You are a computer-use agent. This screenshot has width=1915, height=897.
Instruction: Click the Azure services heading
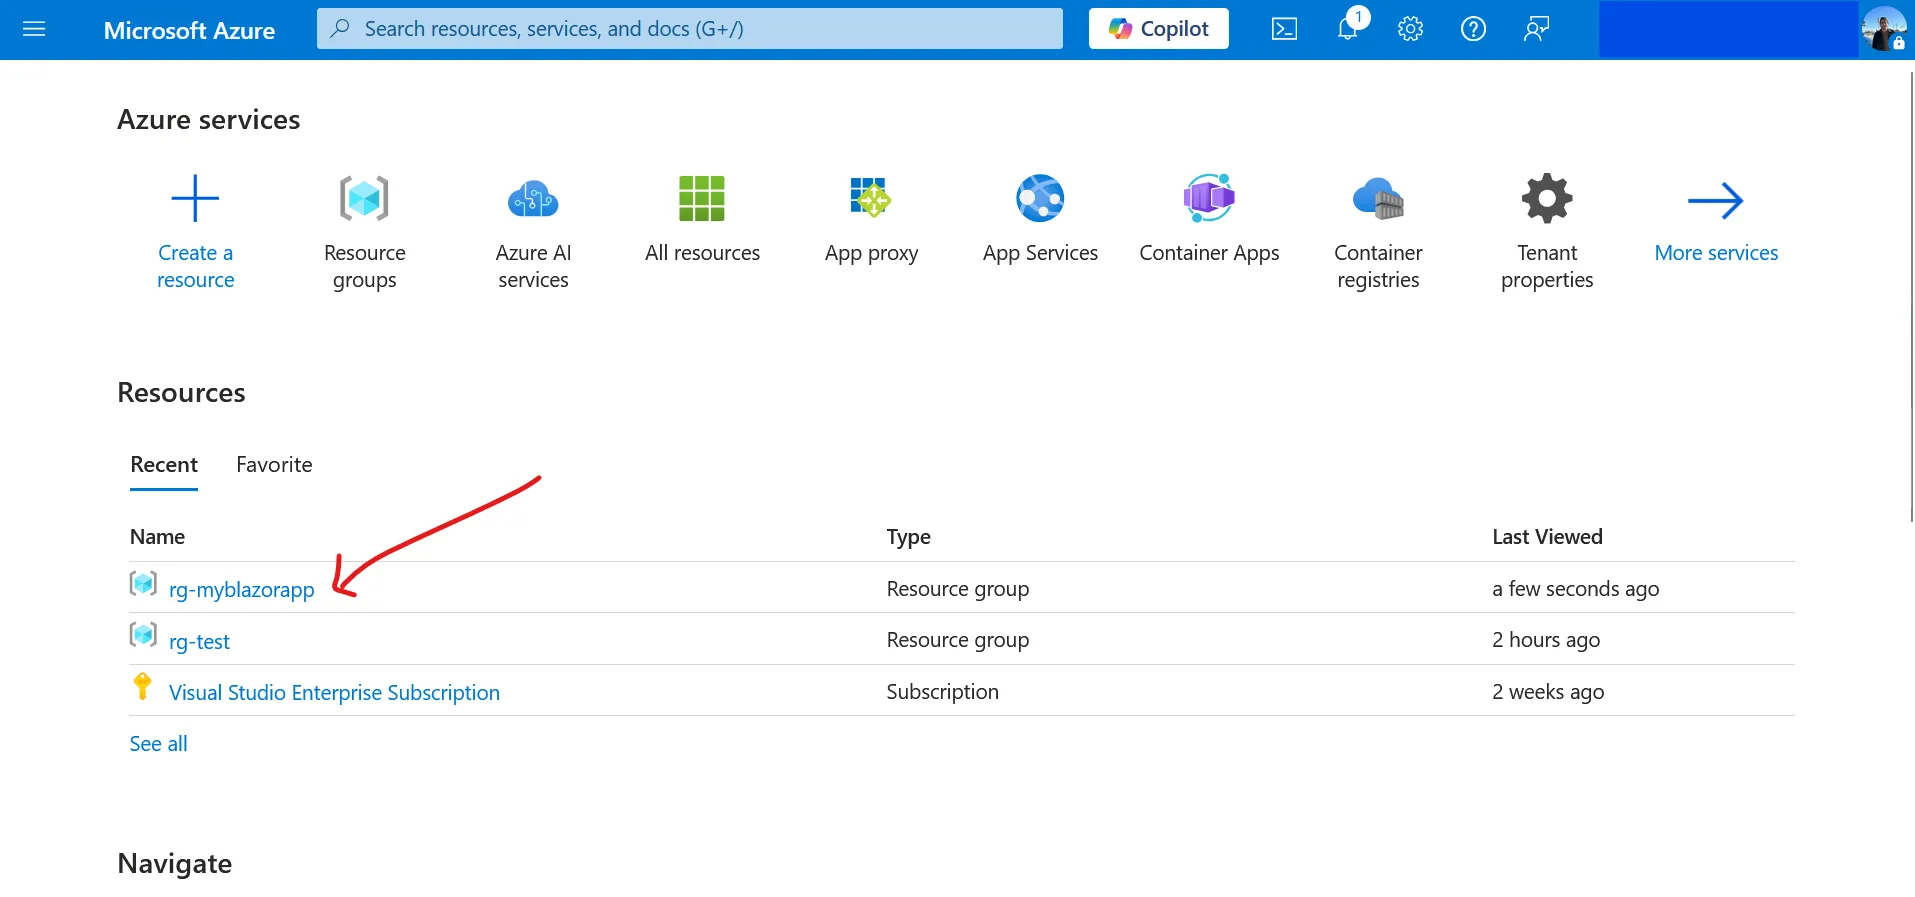pyautogui.click(x=208, y=120)
